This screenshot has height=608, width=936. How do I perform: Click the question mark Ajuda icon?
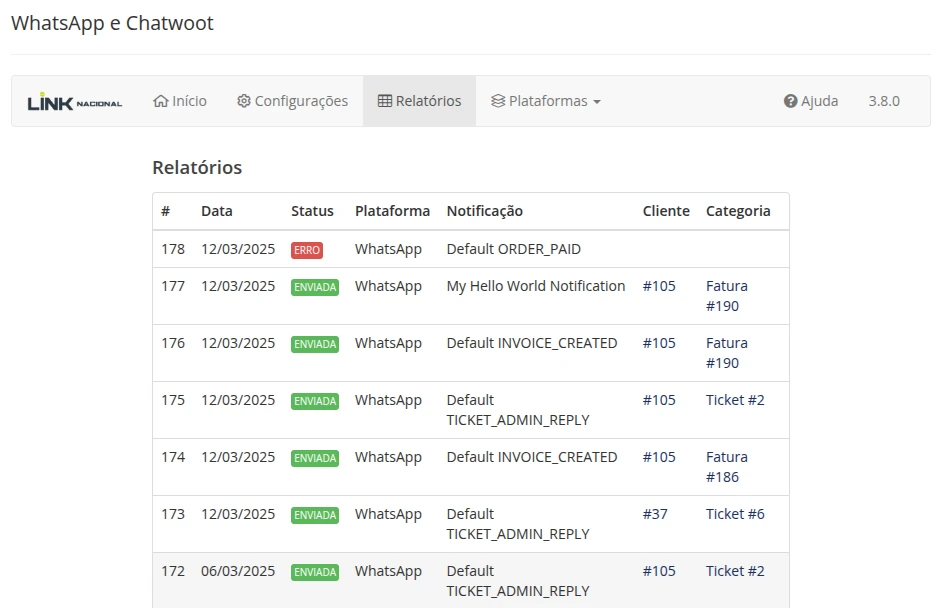click(790, 101)
